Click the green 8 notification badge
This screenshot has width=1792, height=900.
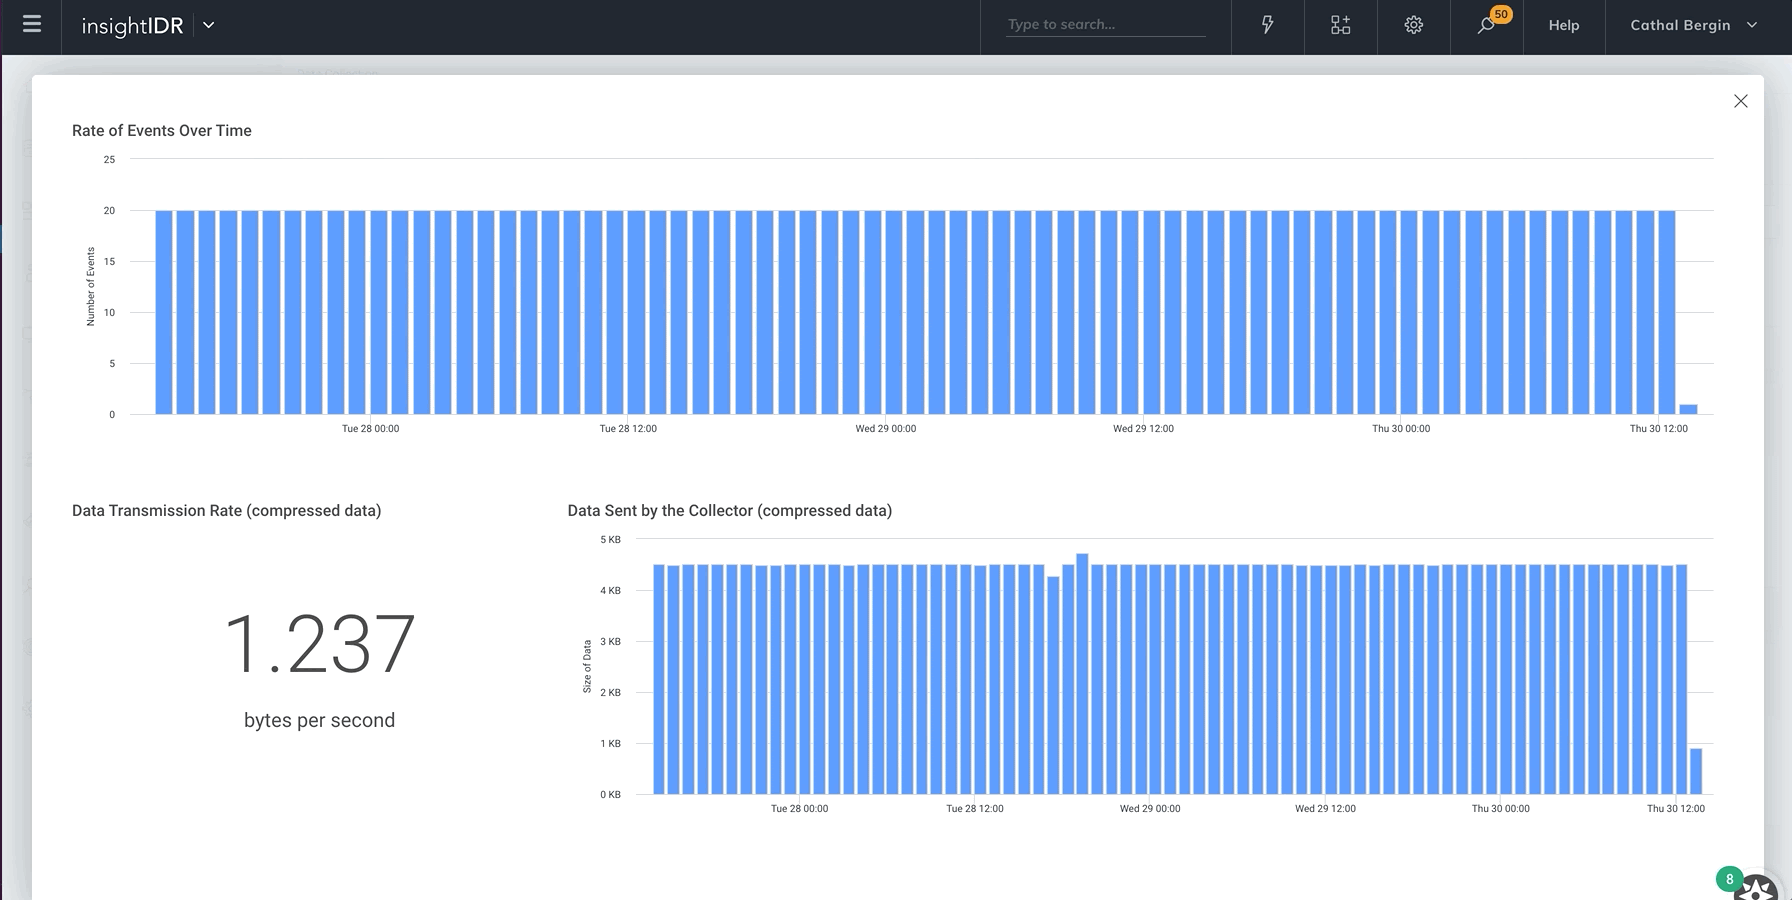pos(1729,879)
